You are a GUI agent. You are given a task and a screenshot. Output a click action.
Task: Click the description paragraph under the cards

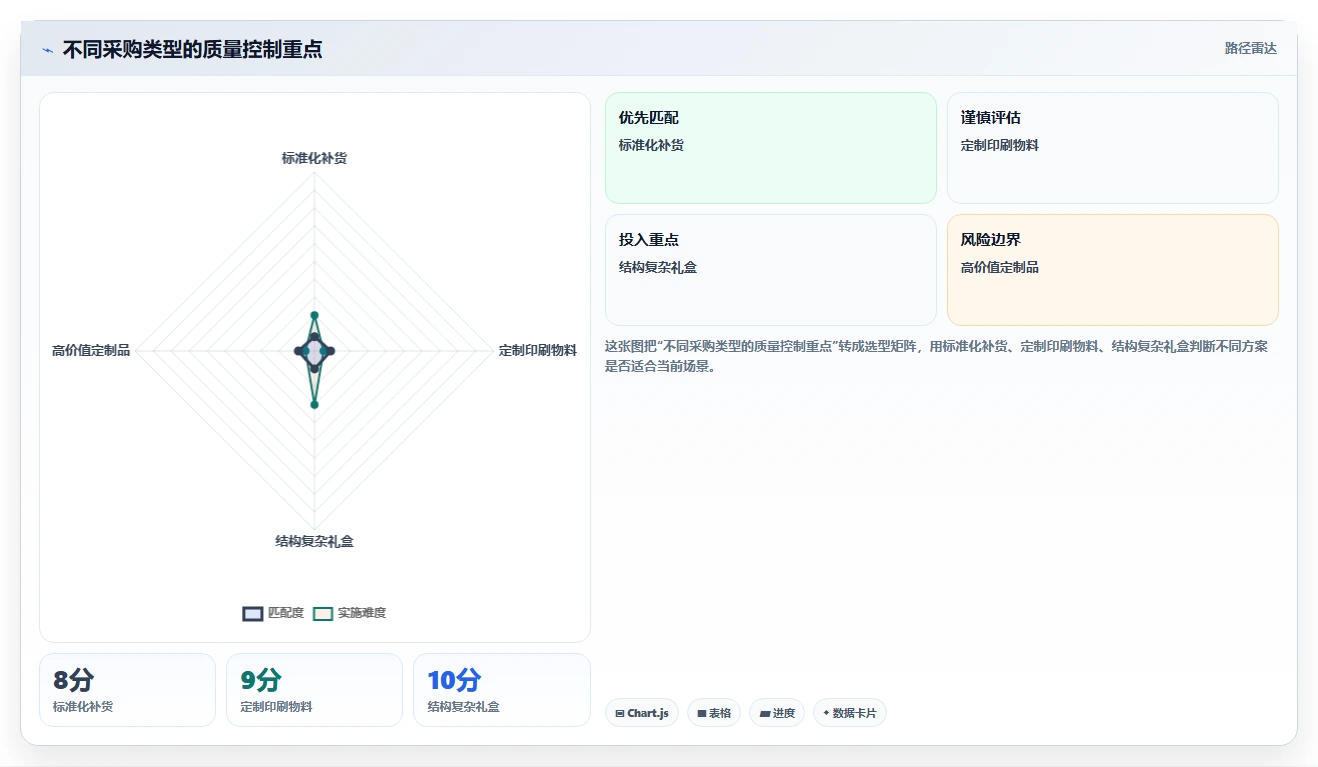pyautogui.click(x=937, y=356)
